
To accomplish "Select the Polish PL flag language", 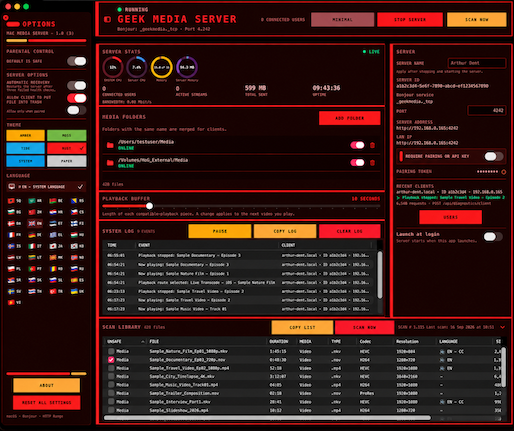I will click(x=14, y=269).
